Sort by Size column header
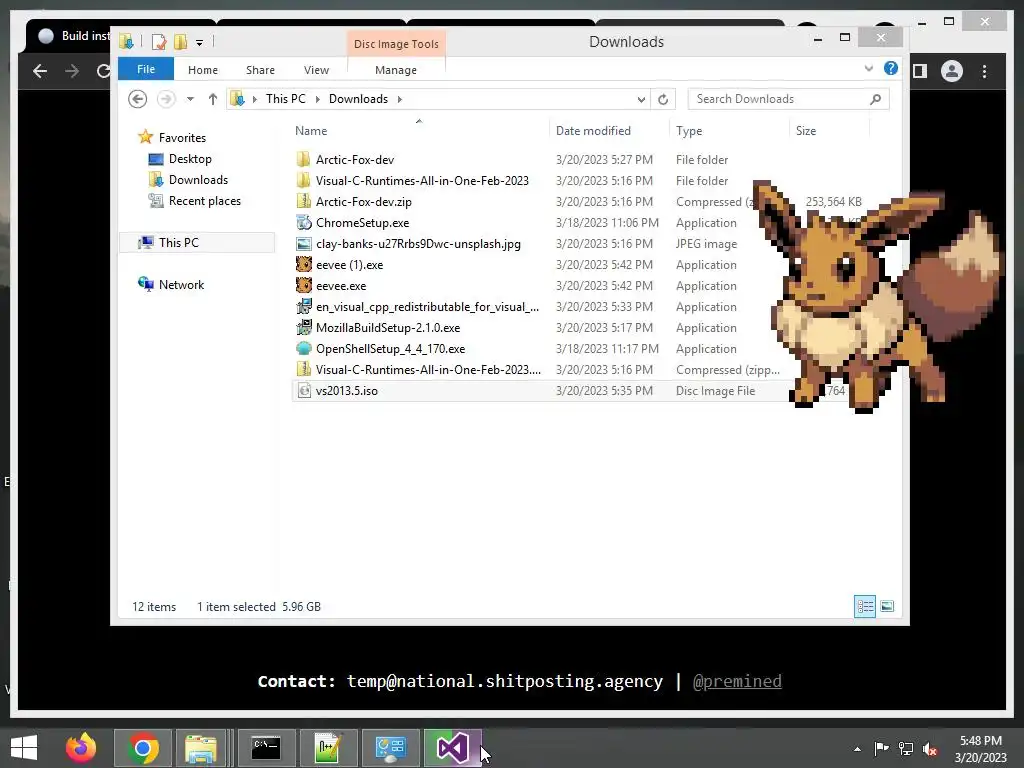 806,131
